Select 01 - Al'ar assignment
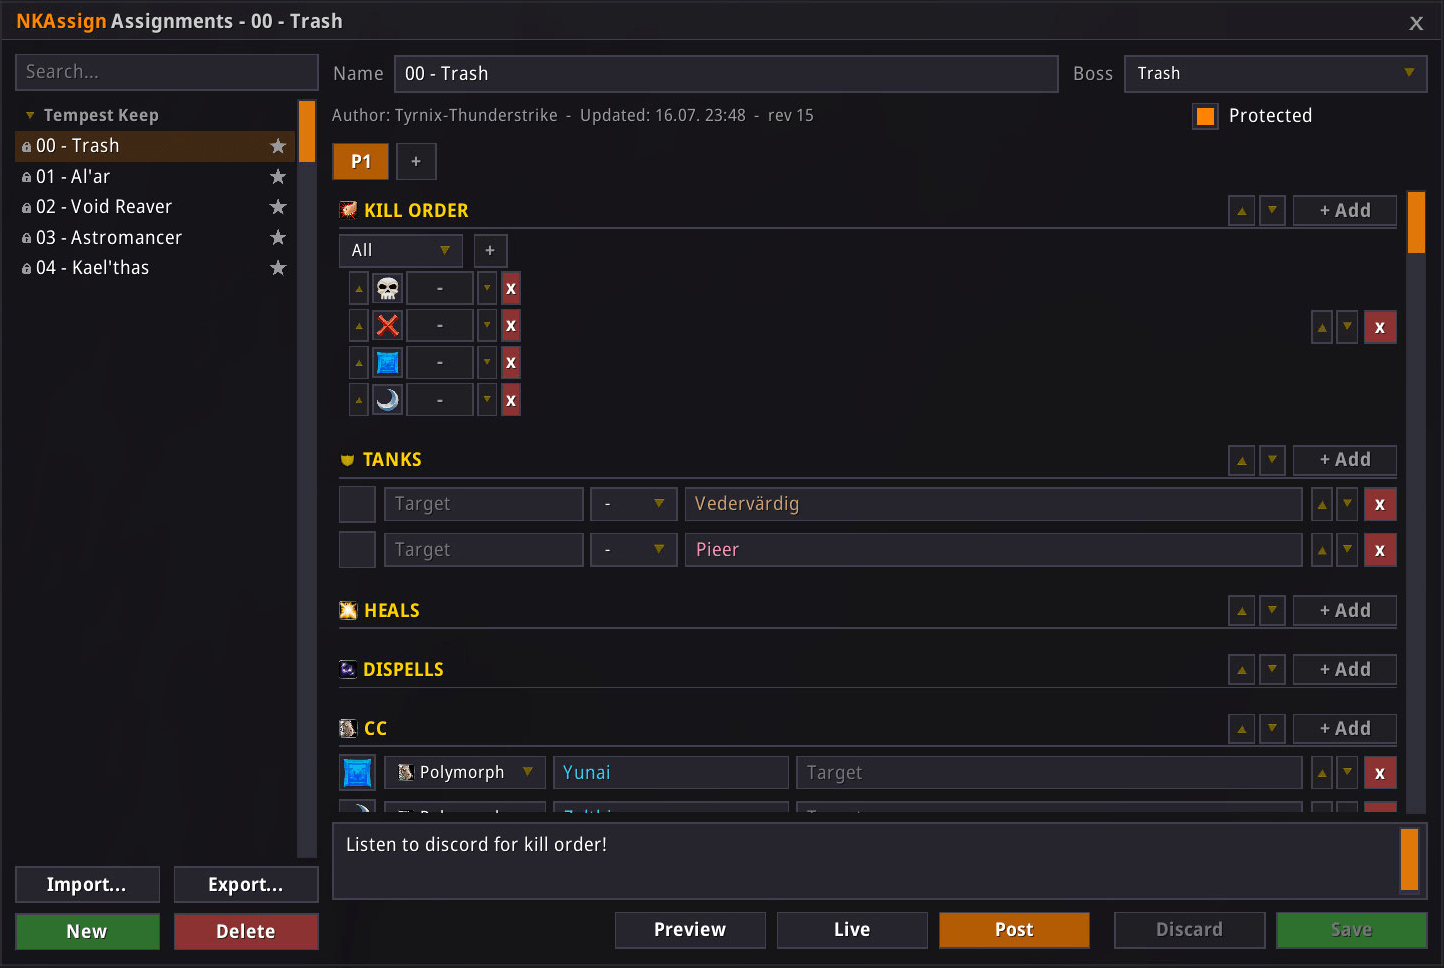This screenshot has width=1444, height=968. tap(155, 177)
